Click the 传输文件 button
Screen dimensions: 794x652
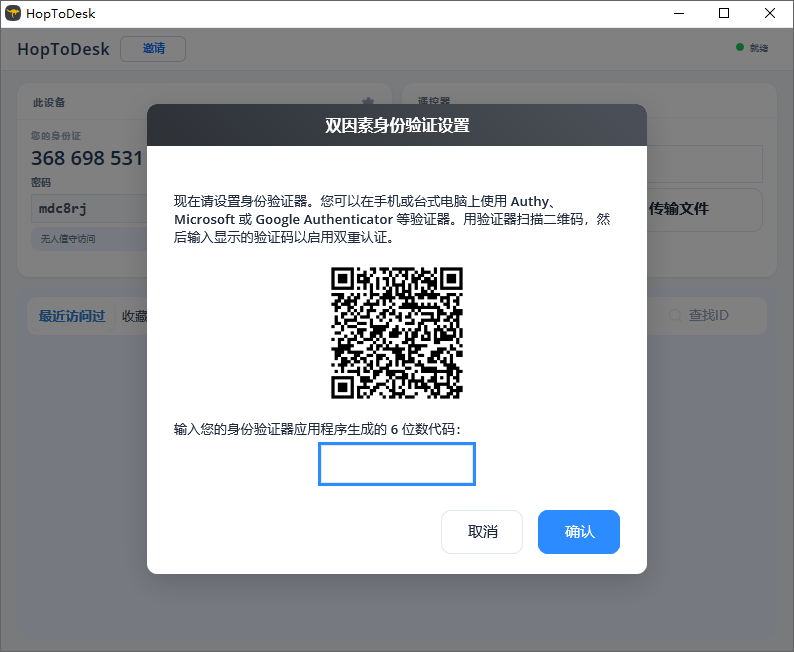coord(679,209)
